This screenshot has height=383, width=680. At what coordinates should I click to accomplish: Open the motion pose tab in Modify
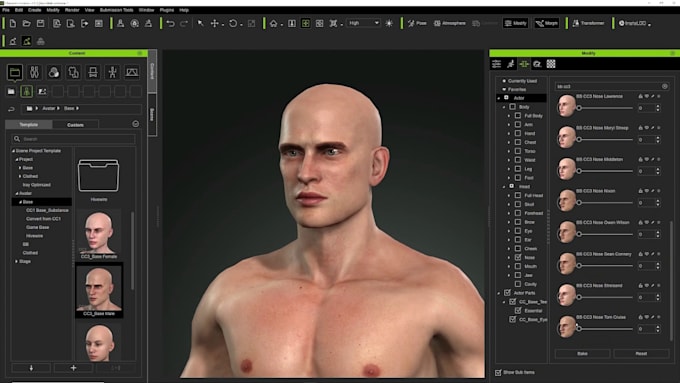[510, 64]
